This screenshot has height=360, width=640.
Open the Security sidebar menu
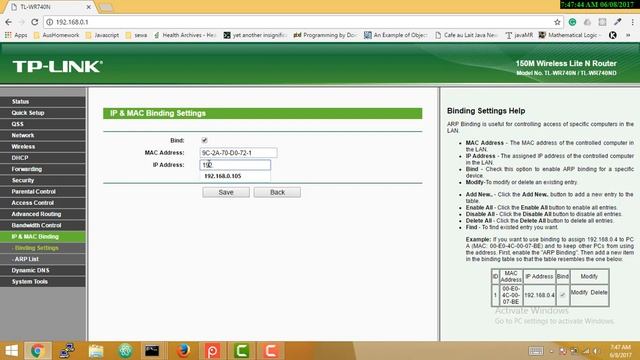43,180
